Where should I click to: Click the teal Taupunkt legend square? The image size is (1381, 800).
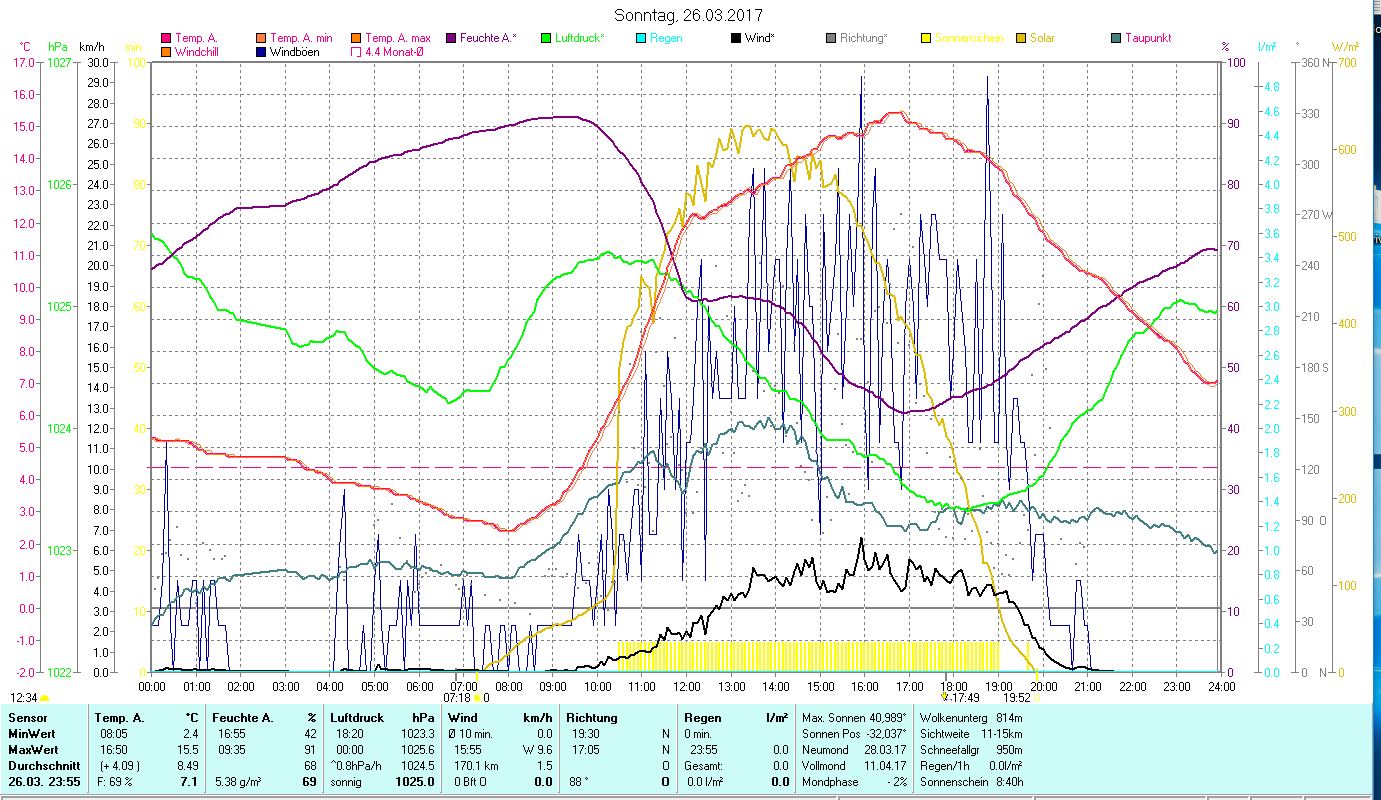tap(1116, 39)
